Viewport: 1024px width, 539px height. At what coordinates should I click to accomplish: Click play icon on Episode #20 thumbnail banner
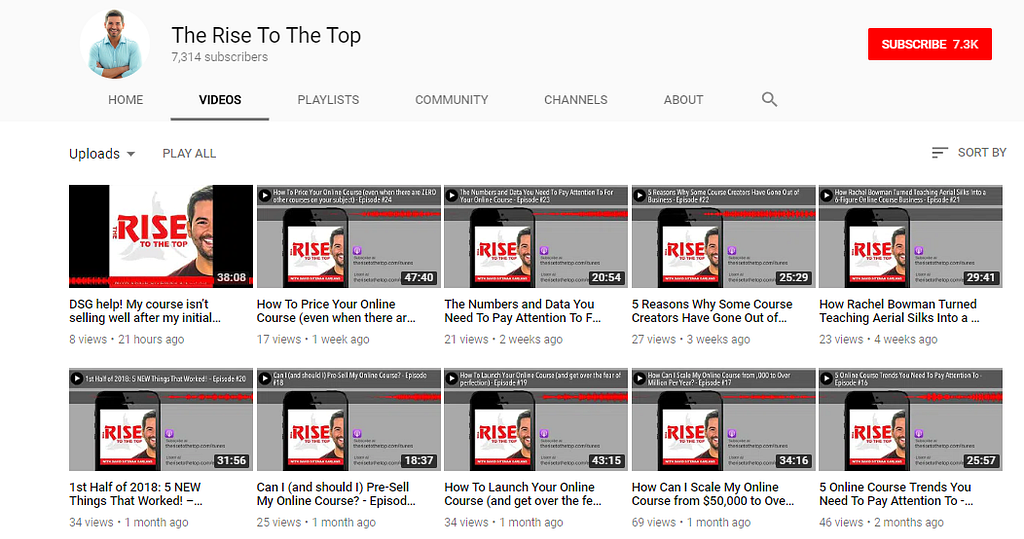(x=77, y=378)
